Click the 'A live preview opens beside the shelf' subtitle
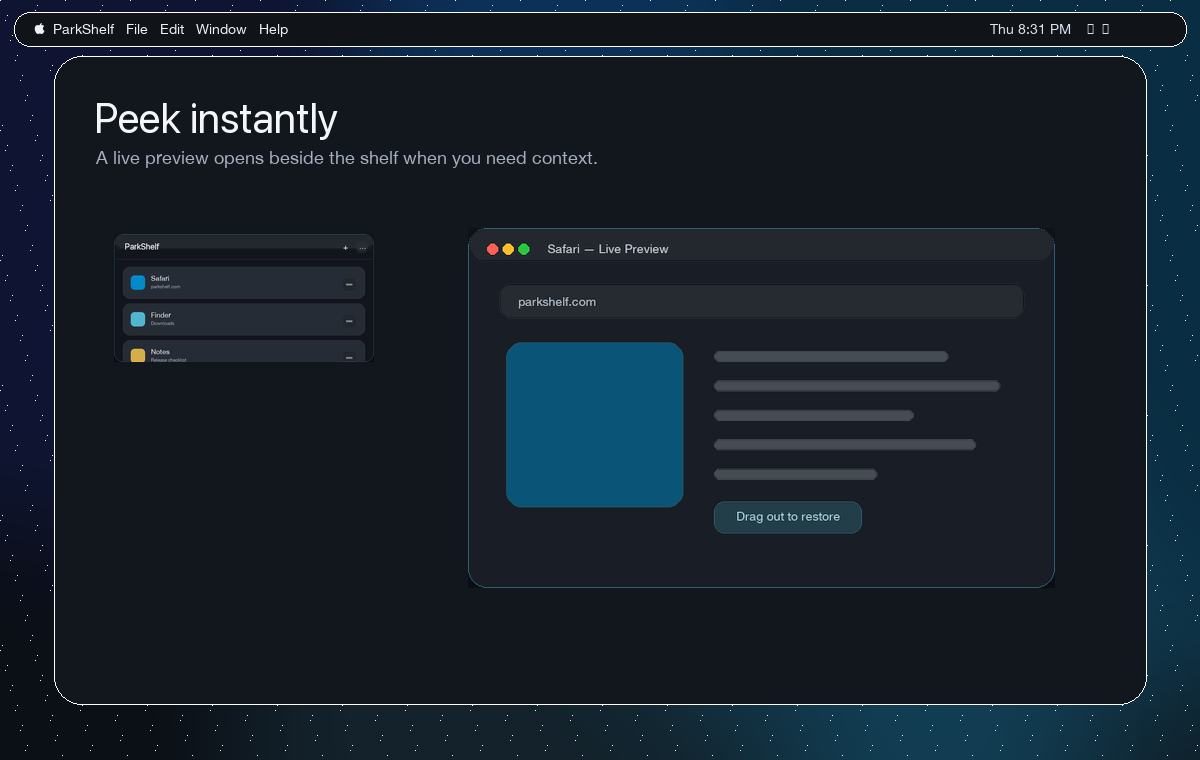 (x=346, y=158)
